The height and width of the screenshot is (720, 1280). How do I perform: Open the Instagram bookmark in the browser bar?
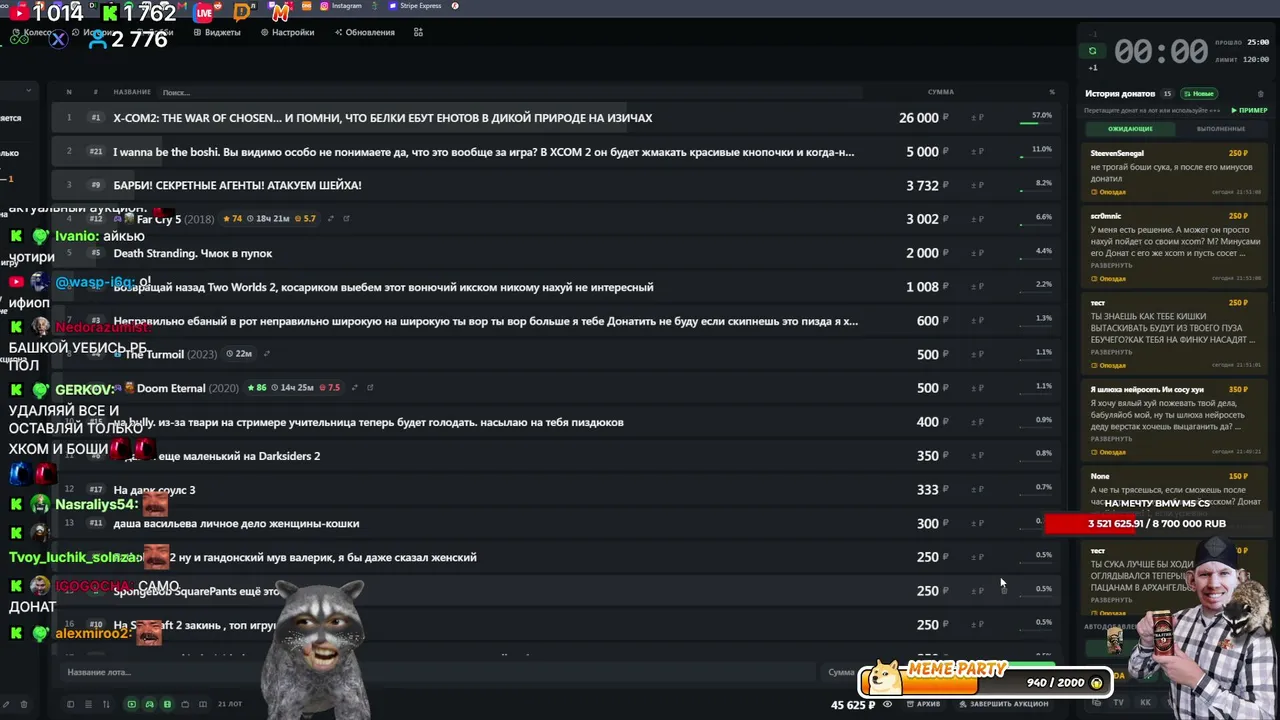pyautogui.click(x=341, y=6)
